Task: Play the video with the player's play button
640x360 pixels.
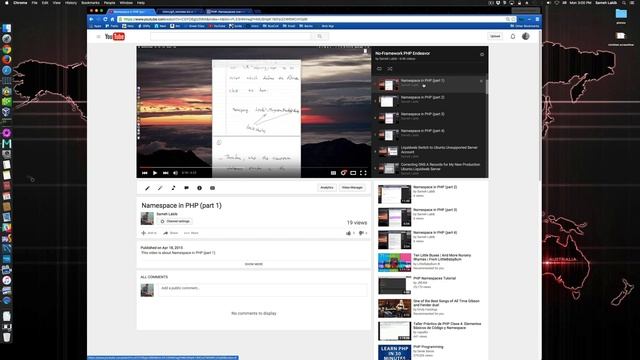Action: tap(155, 173)
